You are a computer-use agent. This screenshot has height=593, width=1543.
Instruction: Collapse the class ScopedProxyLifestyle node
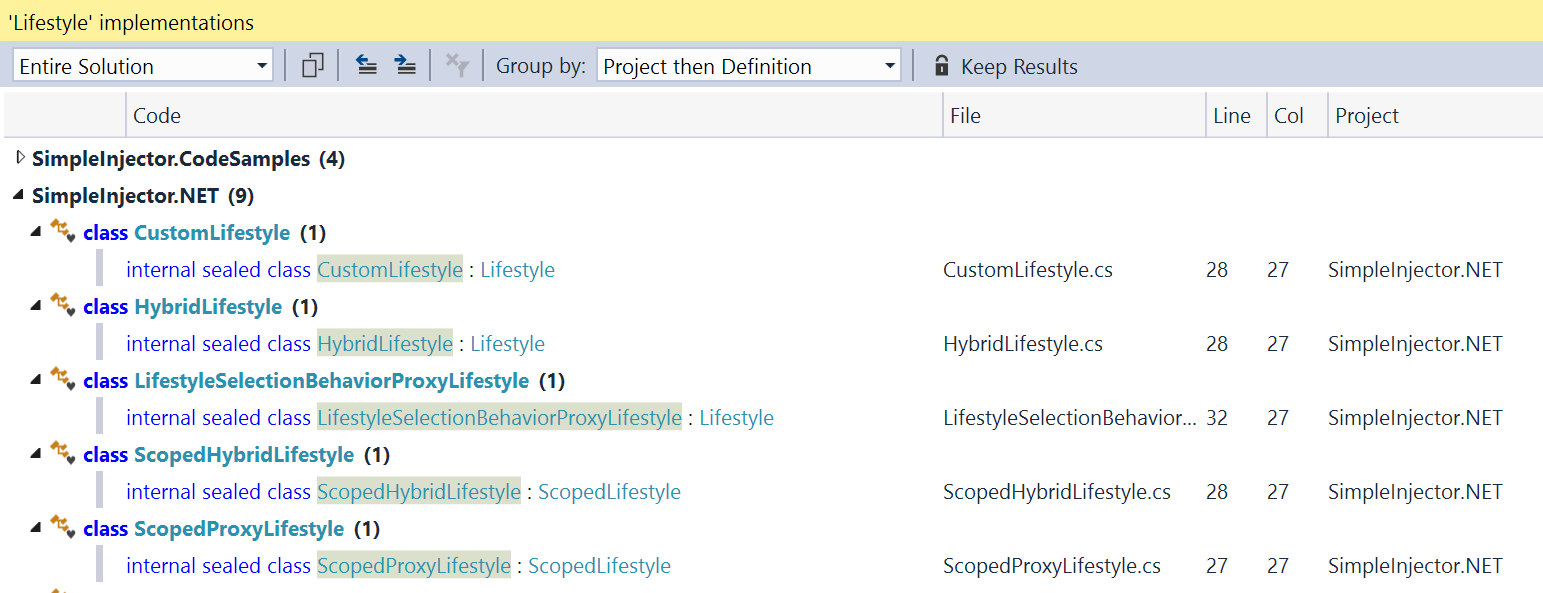(x=36, y=528)
